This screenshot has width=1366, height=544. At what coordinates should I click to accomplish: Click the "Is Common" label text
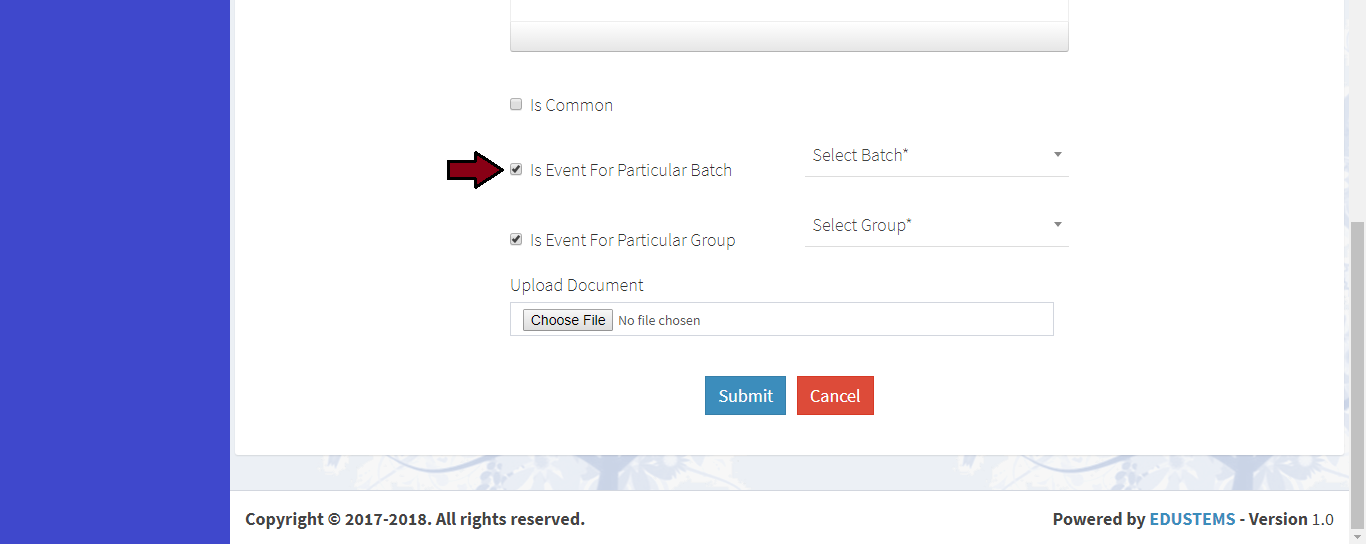[571, 105]
